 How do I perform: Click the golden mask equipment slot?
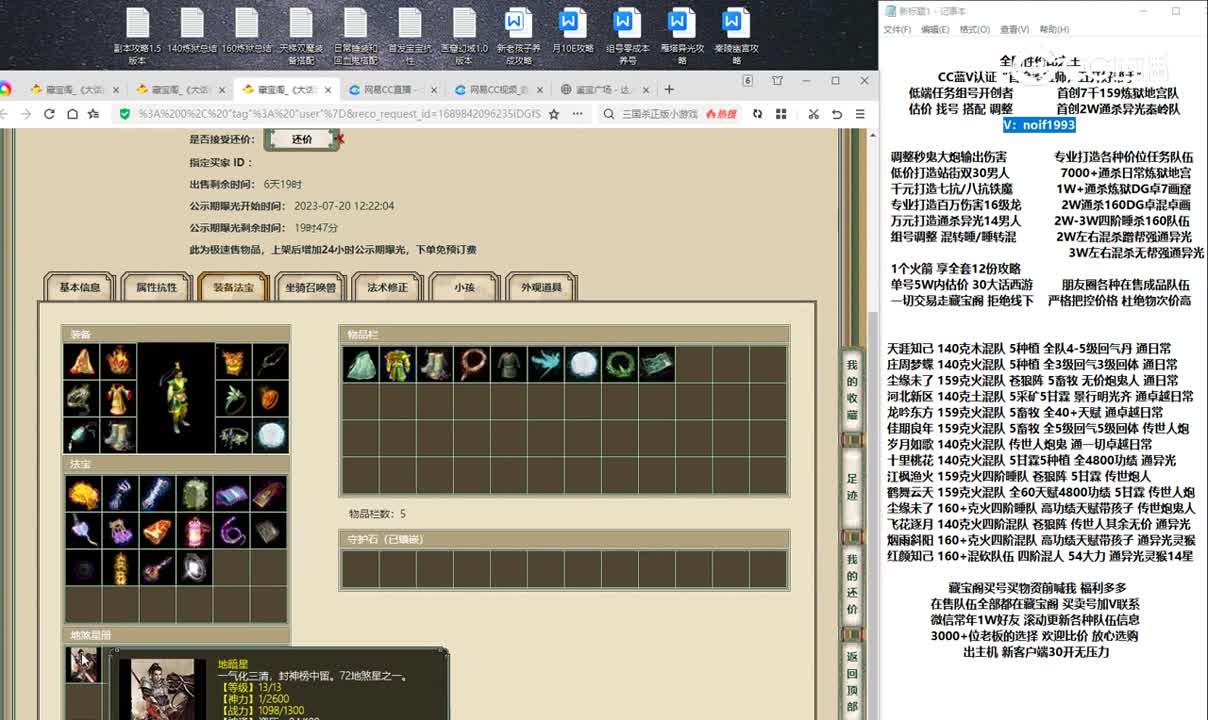[x=233, y=362]
